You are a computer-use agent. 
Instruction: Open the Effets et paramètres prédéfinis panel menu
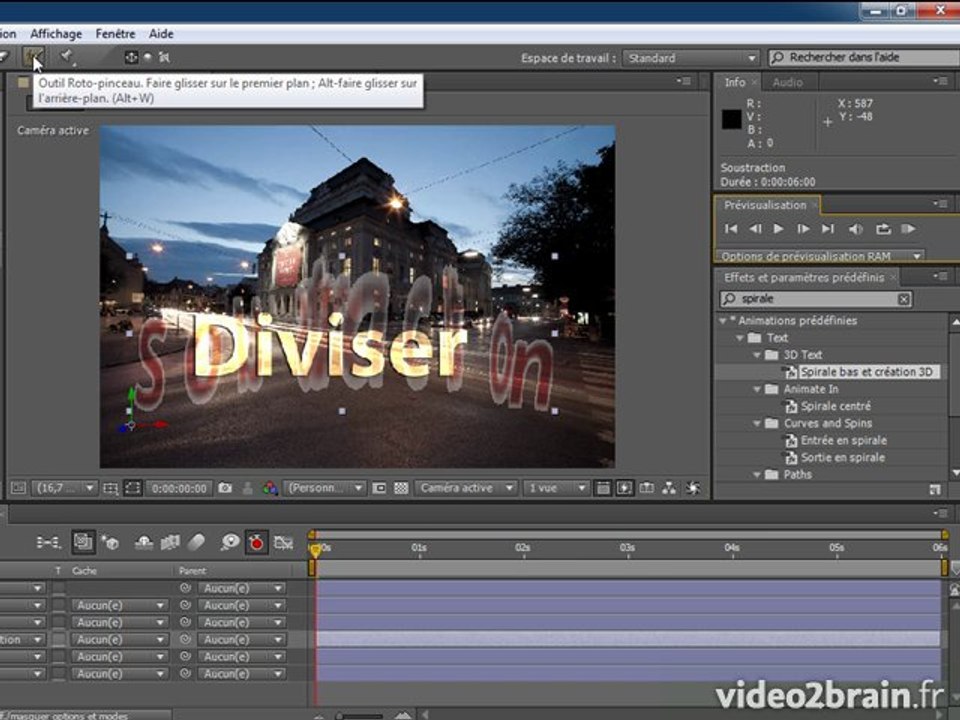[x=940, y=277]
